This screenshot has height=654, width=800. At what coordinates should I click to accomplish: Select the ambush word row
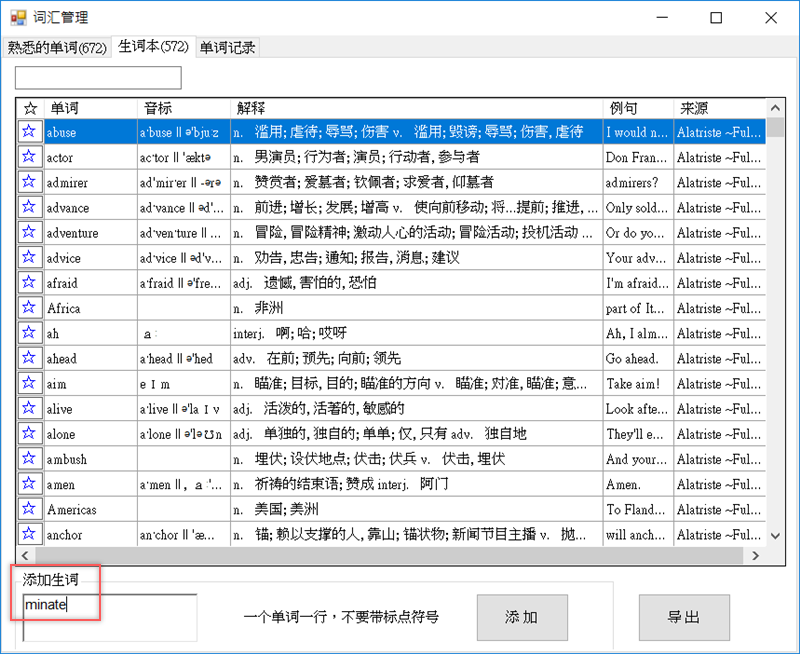90,459
